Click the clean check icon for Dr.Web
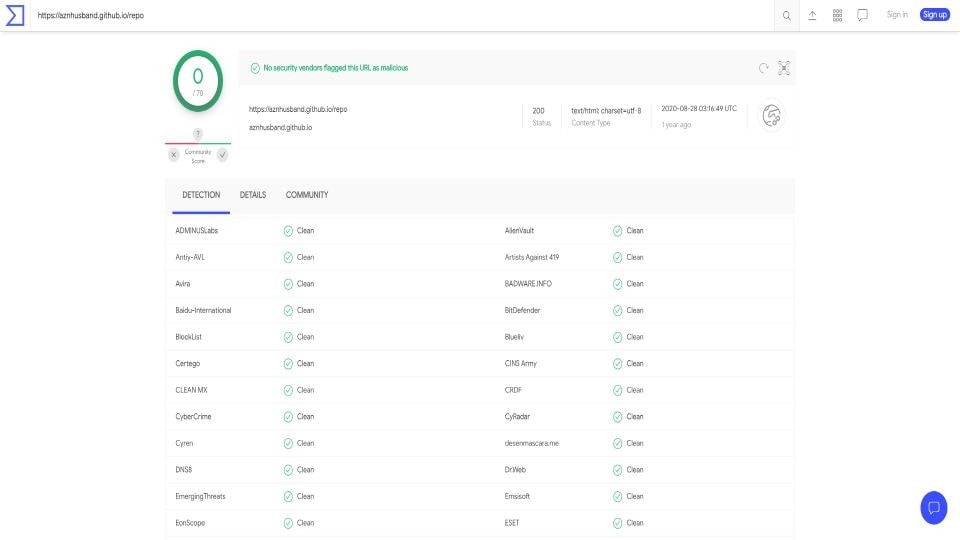960x540 pixels. click(617, 470)
